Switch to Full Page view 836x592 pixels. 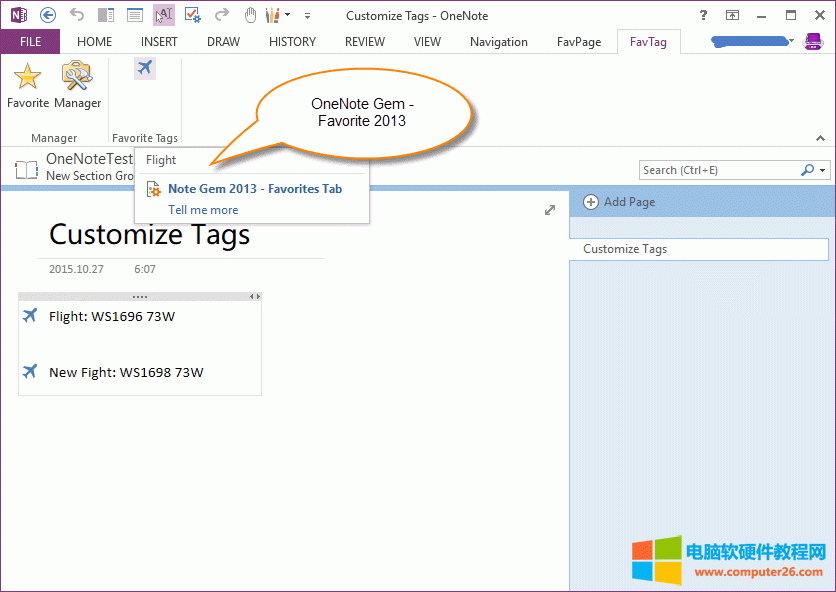coord(135,15)
